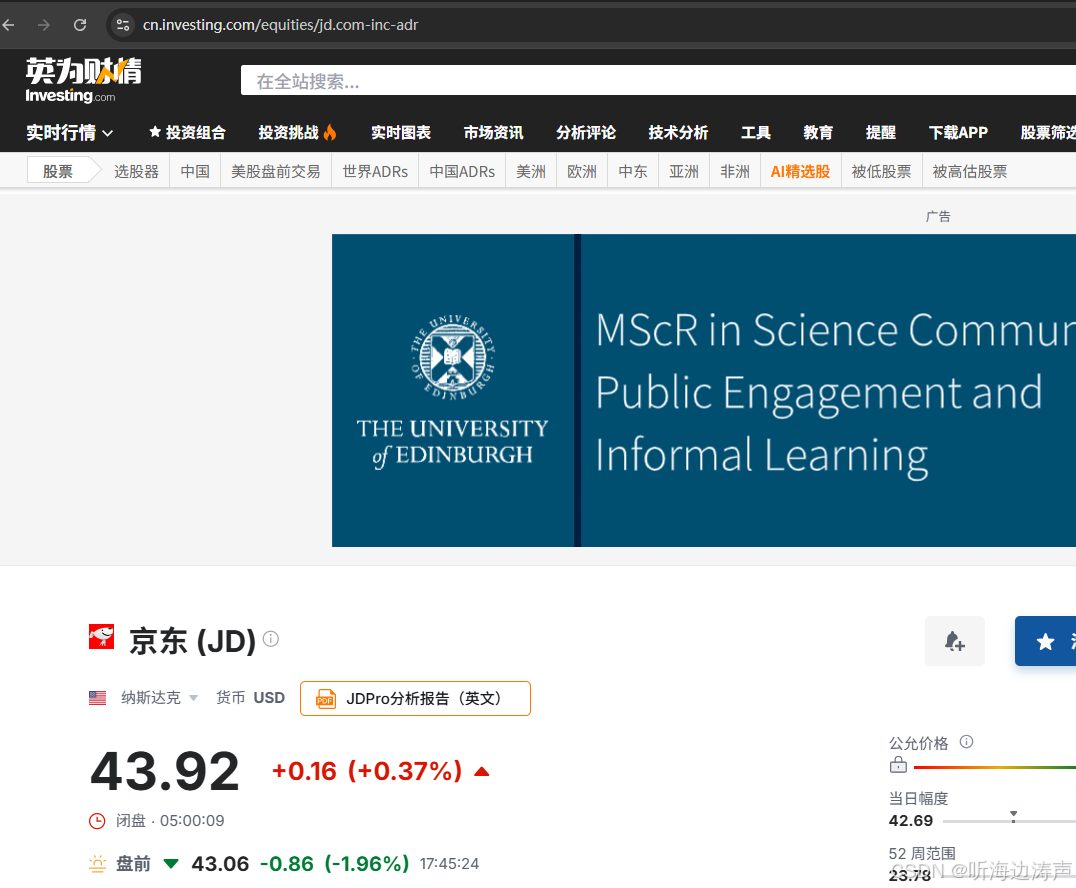This screenshot has width=1076, height=888.
Task: Open 被低股票 sub-navigation link
Action: click(x=881, y=172)
